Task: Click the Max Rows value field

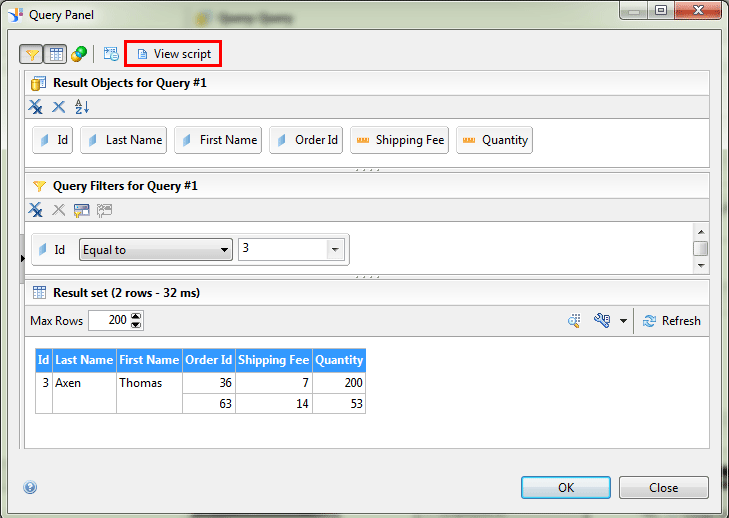Action: point(110,320)
